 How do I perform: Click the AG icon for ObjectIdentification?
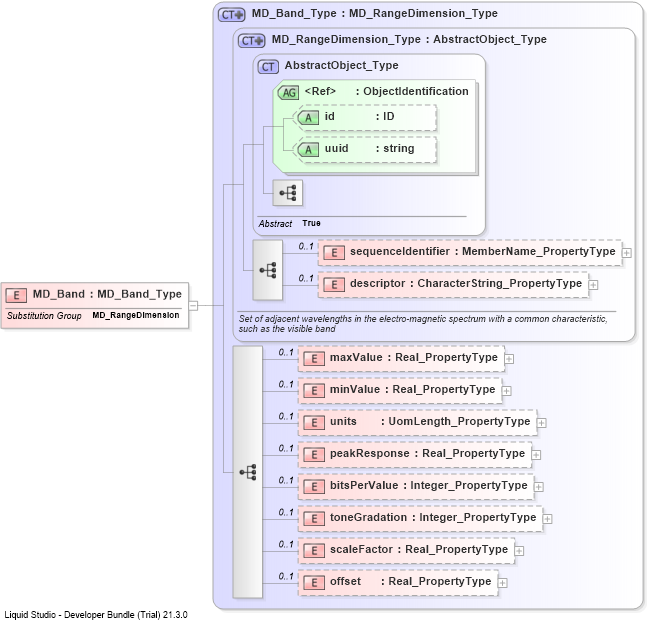click(288, 92)
